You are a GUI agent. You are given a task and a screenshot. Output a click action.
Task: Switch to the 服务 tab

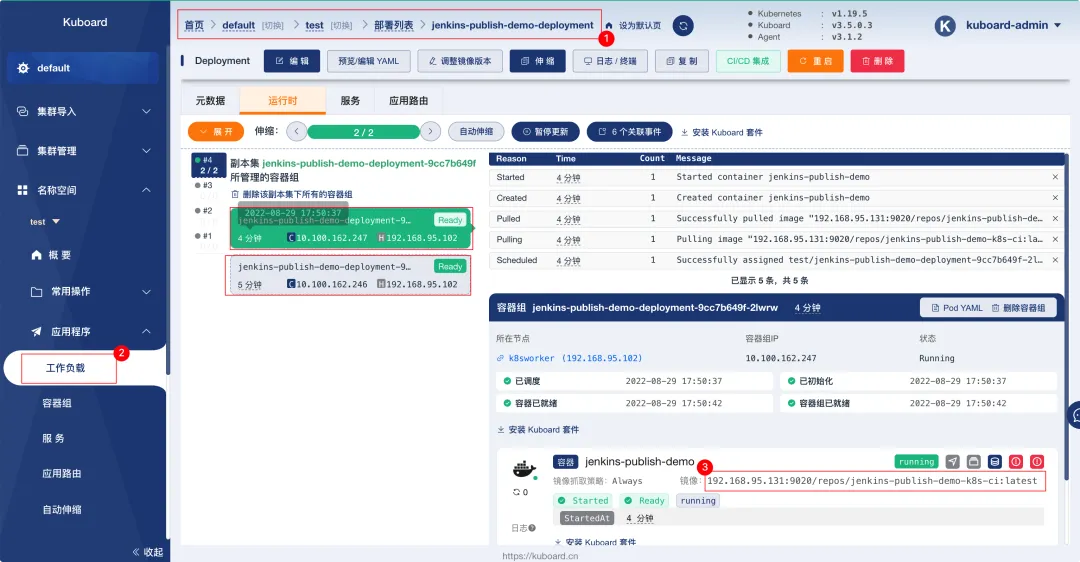pos(350,101)
